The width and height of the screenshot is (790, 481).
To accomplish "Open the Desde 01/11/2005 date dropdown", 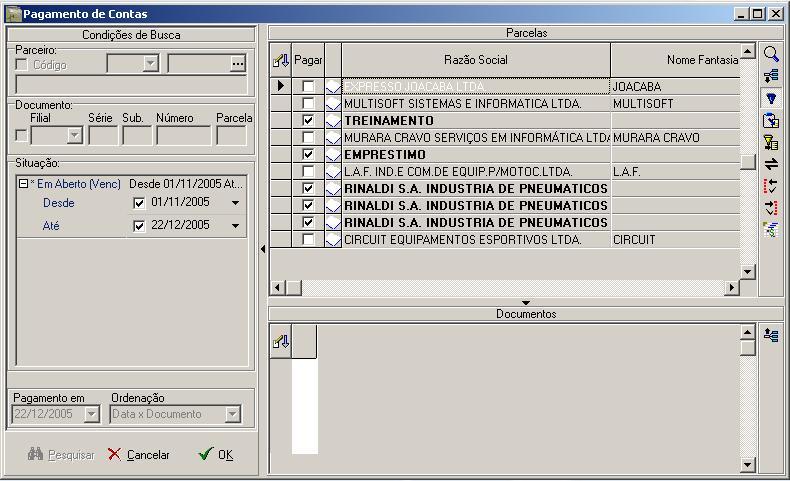I will pos(235,203).
